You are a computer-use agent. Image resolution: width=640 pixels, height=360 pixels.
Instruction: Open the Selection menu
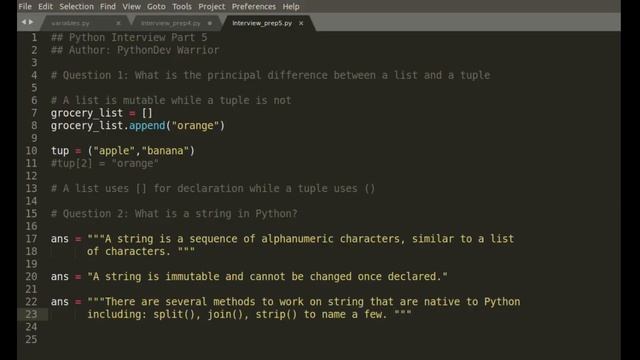click(76, 7)
